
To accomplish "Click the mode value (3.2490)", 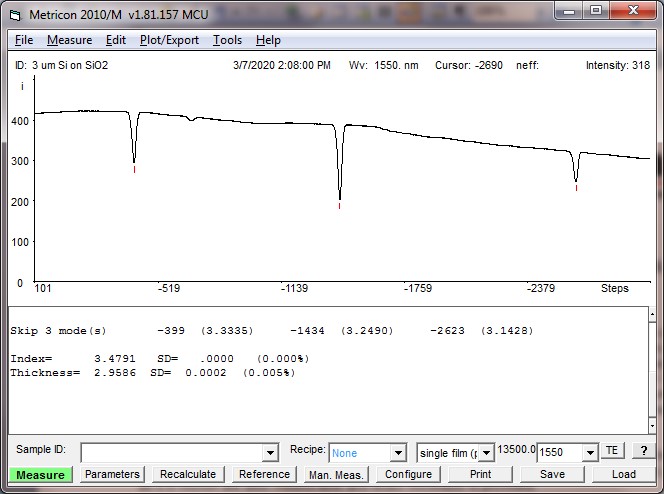I will coord(367,331).
